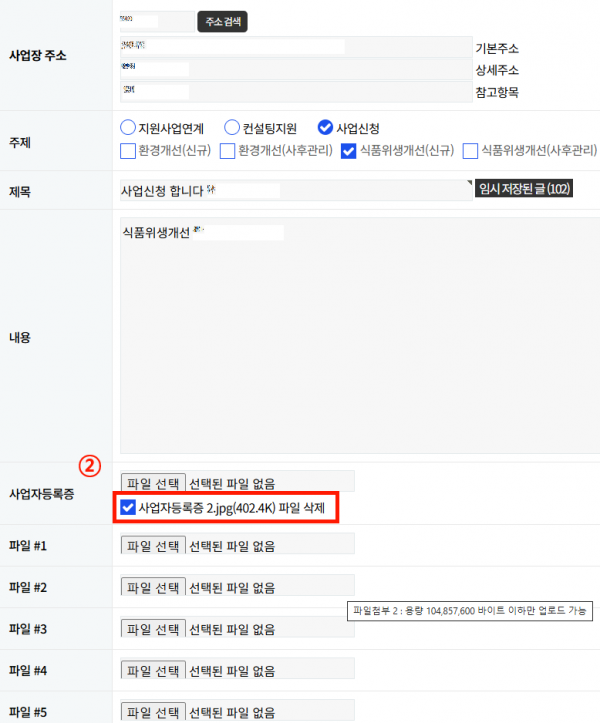Toggle the 사업자등록증 2.jpg 파일 삭제 checkbox
The image size is (600, 723).
pyautogui.click(x=128, y=508)
